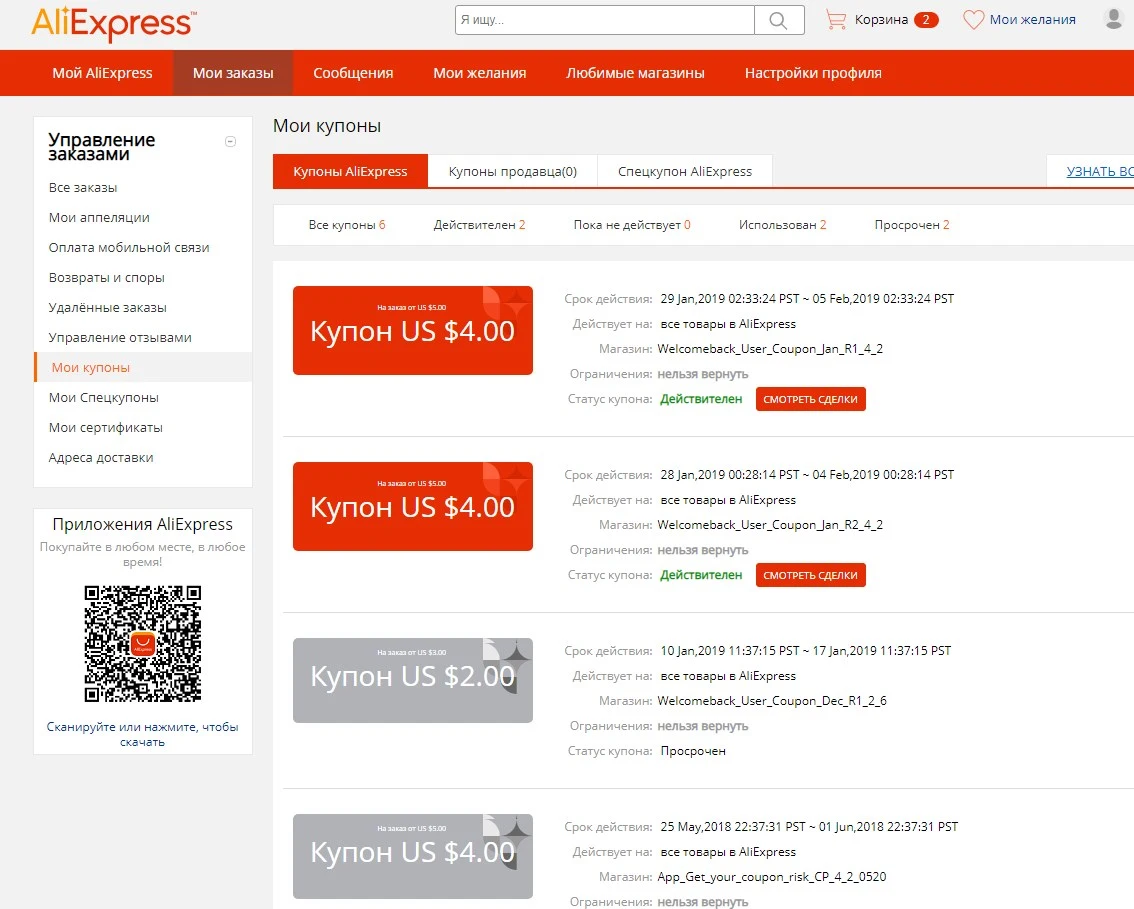Click Welcomeback_User_Coupon_Jan_R2_4_2 store name

click(770, 525)
